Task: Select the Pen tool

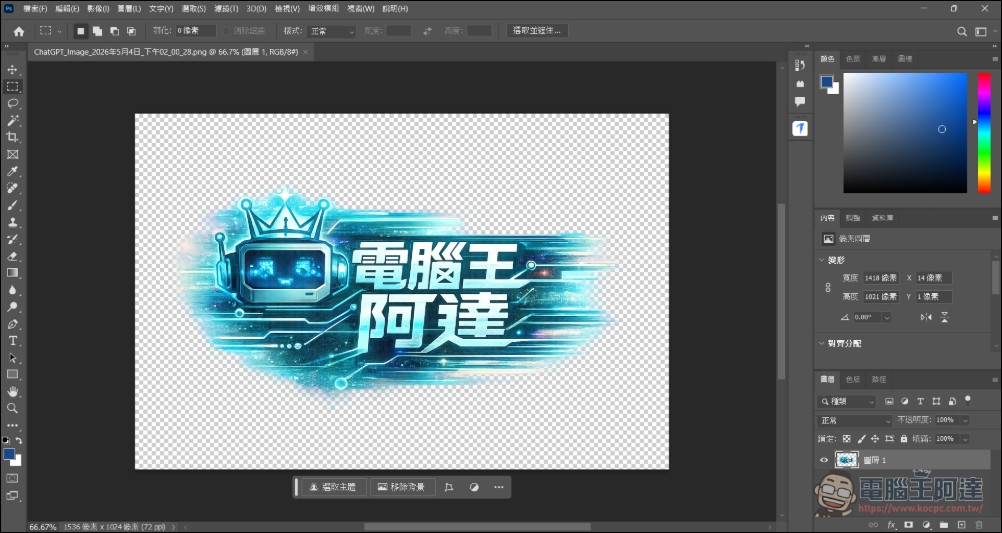Action: (x=12, y=323)
